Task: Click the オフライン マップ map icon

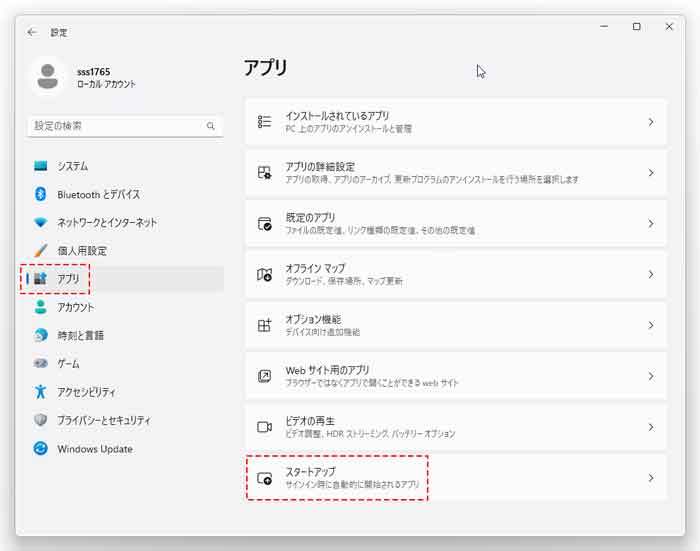Action: pos(264,274)
